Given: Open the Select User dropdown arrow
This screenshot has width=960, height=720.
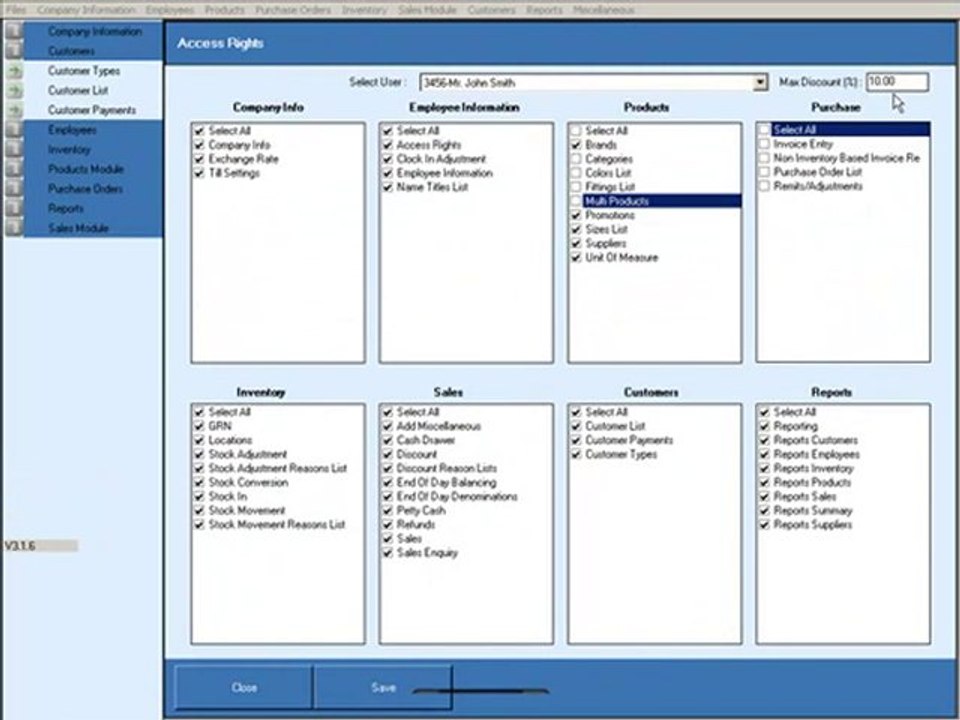Looking at the screenshot, I should point(760,82).
